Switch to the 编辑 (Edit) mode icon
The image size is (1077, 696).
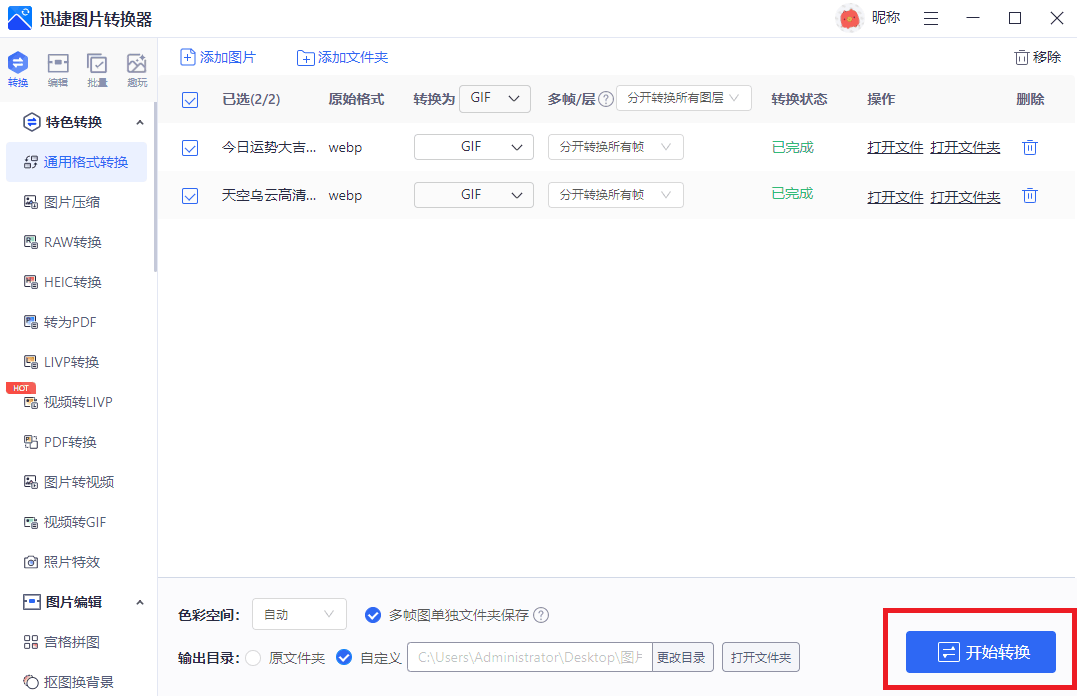(x=58, y=68)
